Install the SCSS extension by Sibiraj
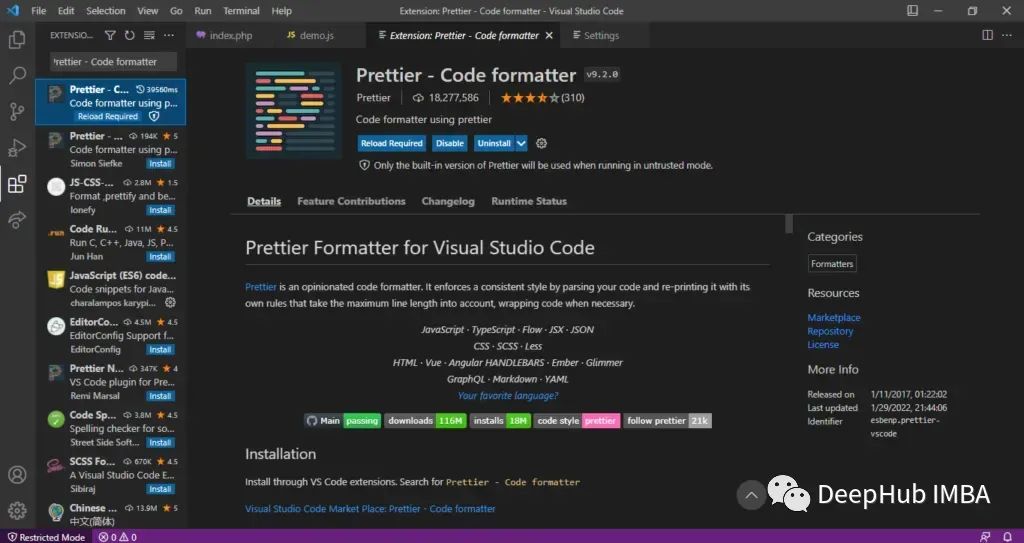The height and width of the screenshot is (543, 1024). [x=160, y=489]
